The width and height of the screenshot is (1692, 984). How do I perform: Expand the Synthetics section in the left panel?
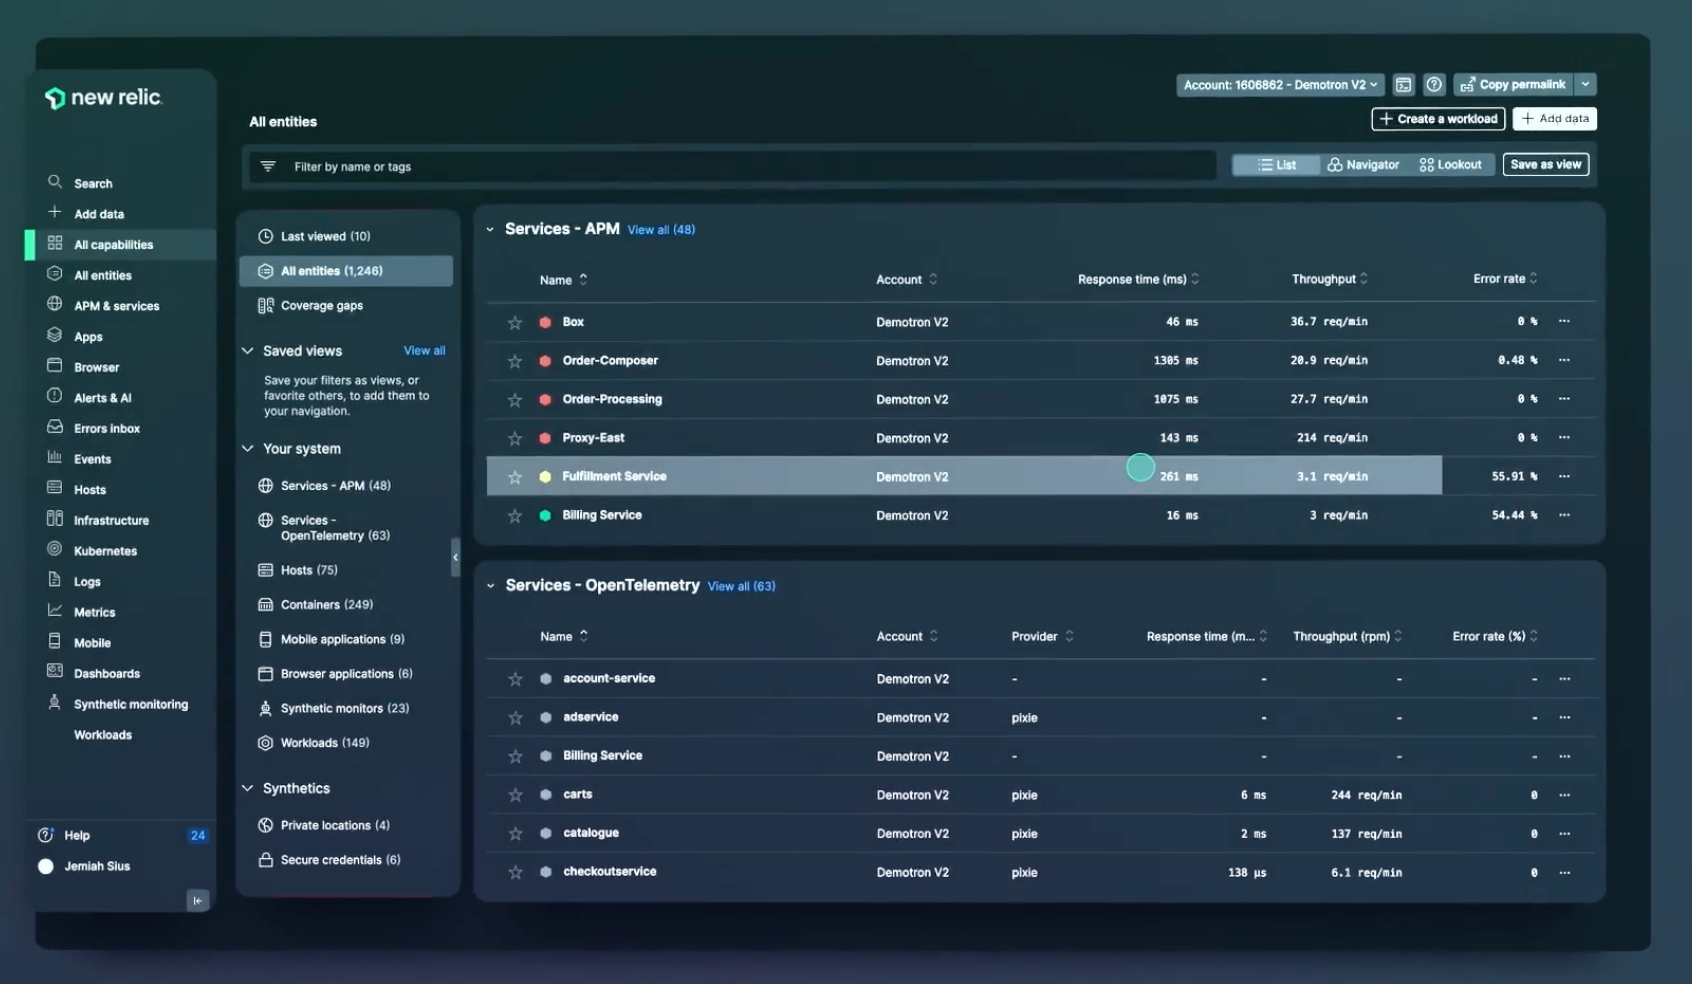click(x=248, y=788)
